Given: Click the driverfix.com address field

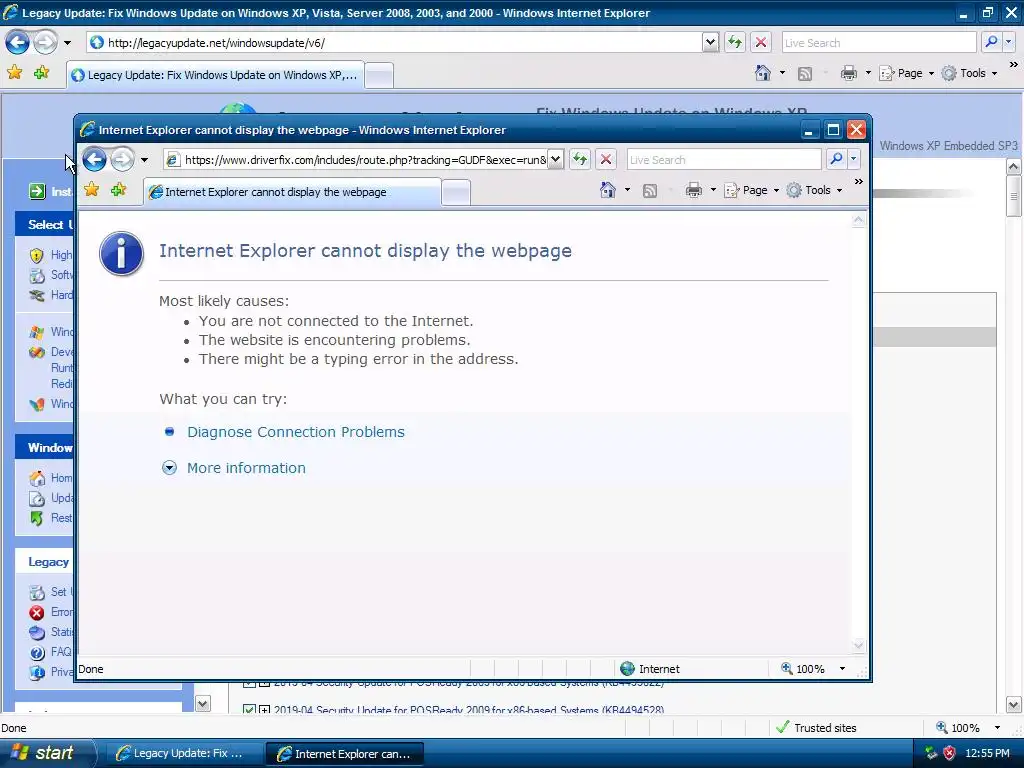Looking at the screenshot, I should [356, 159].
